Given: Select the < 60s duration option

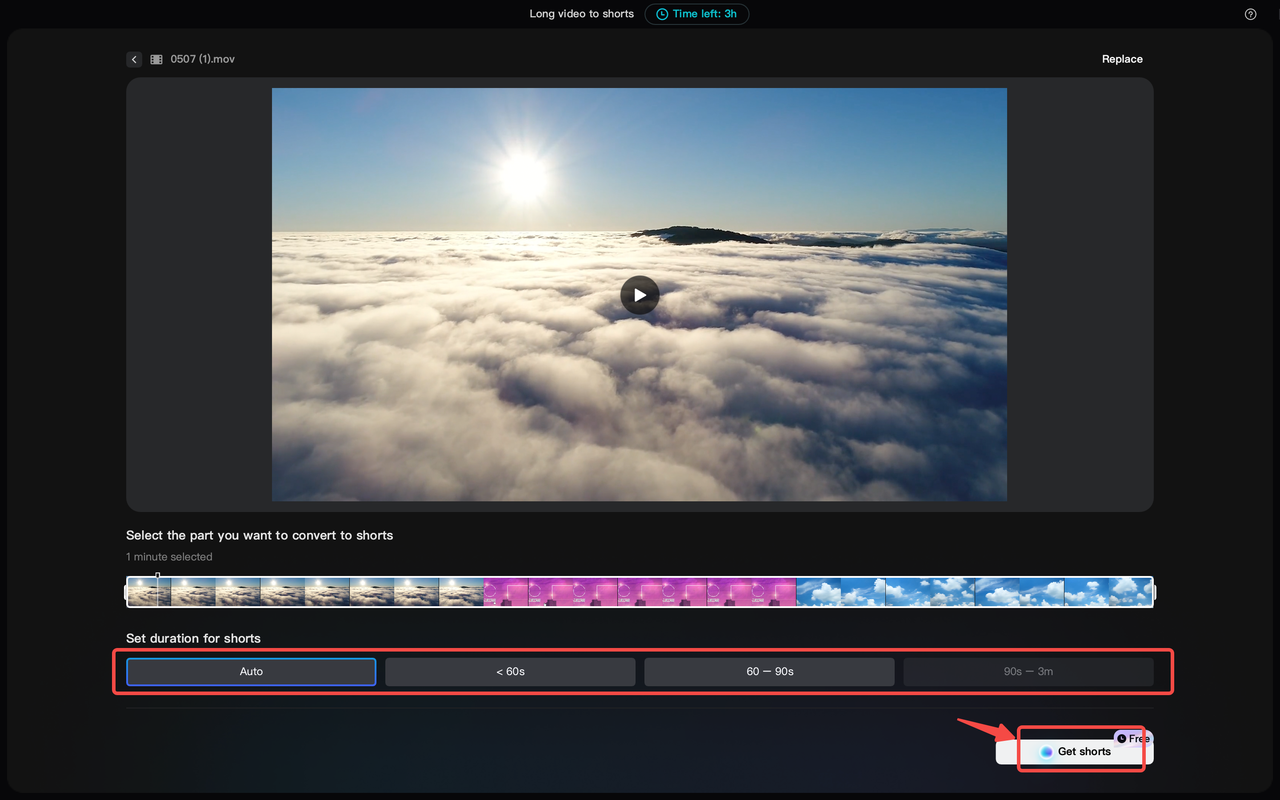Looking at the screenshot, I should tap(509, 671).
